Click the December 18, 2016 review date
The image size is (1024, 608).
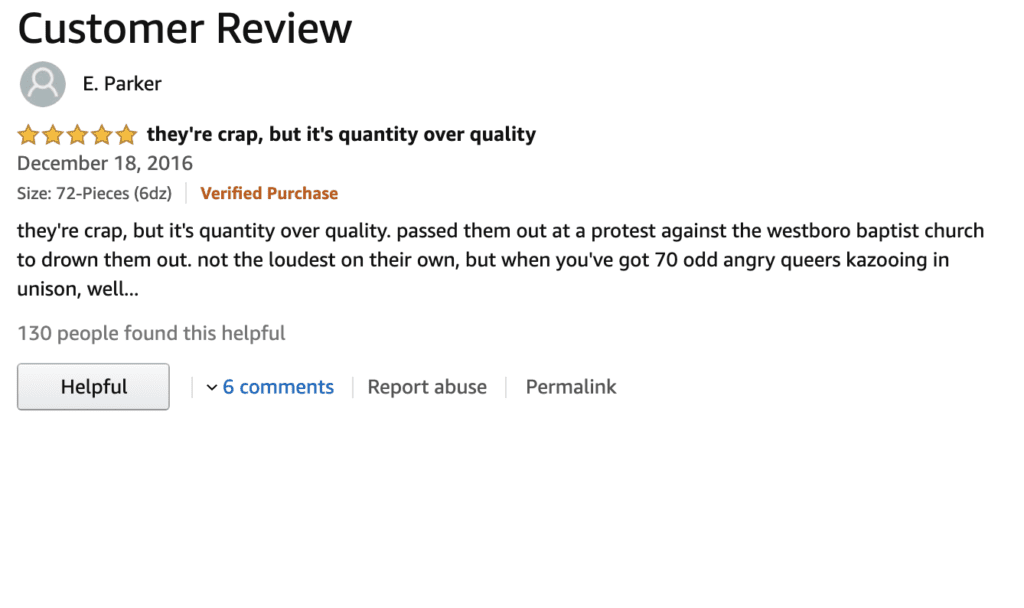tap(104, 163)
